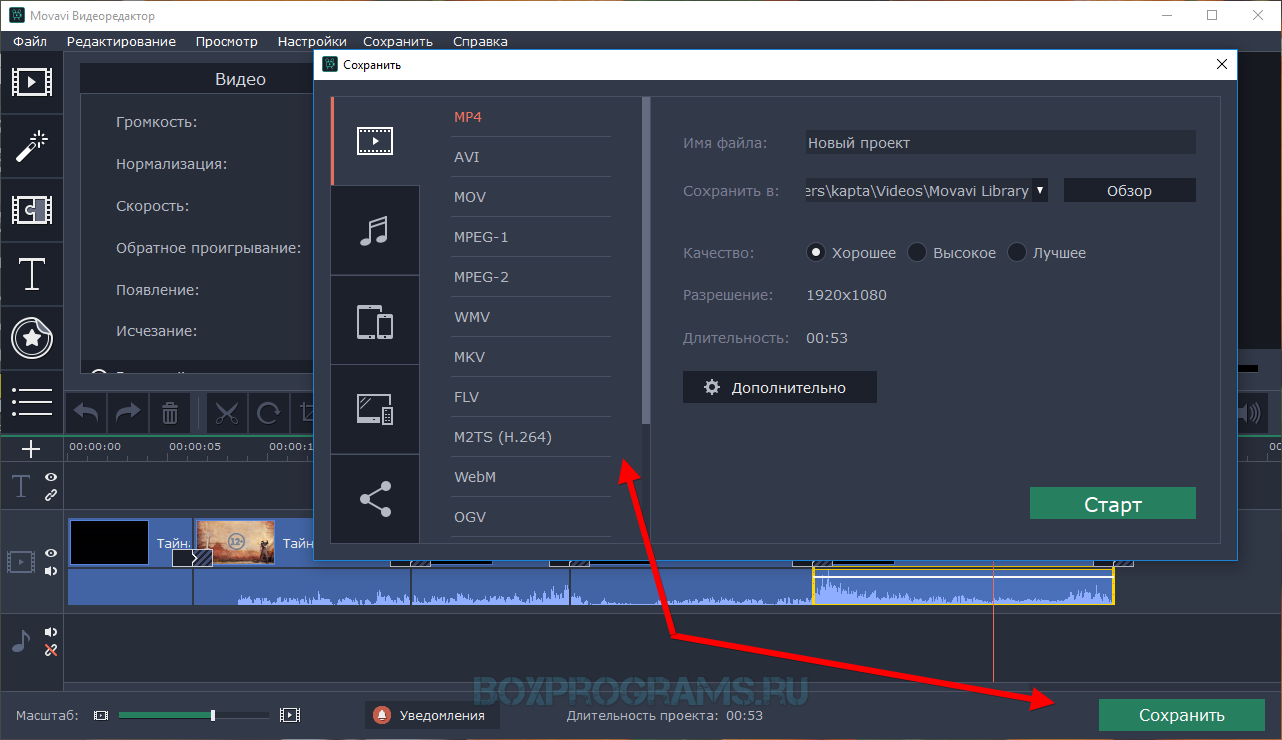This screenshot has width=1282, height=740.
Task: Click the video track filmstrip icon
Action: point(21,562)
